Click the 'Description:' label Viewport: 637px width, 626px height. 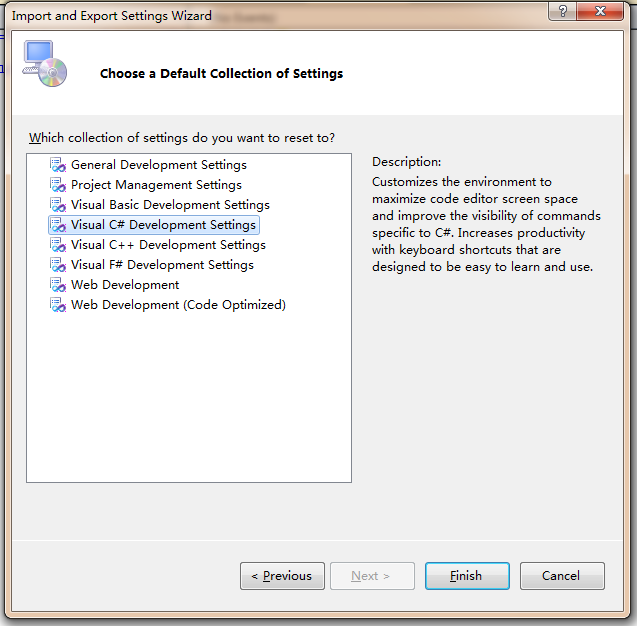coord(406,162)
